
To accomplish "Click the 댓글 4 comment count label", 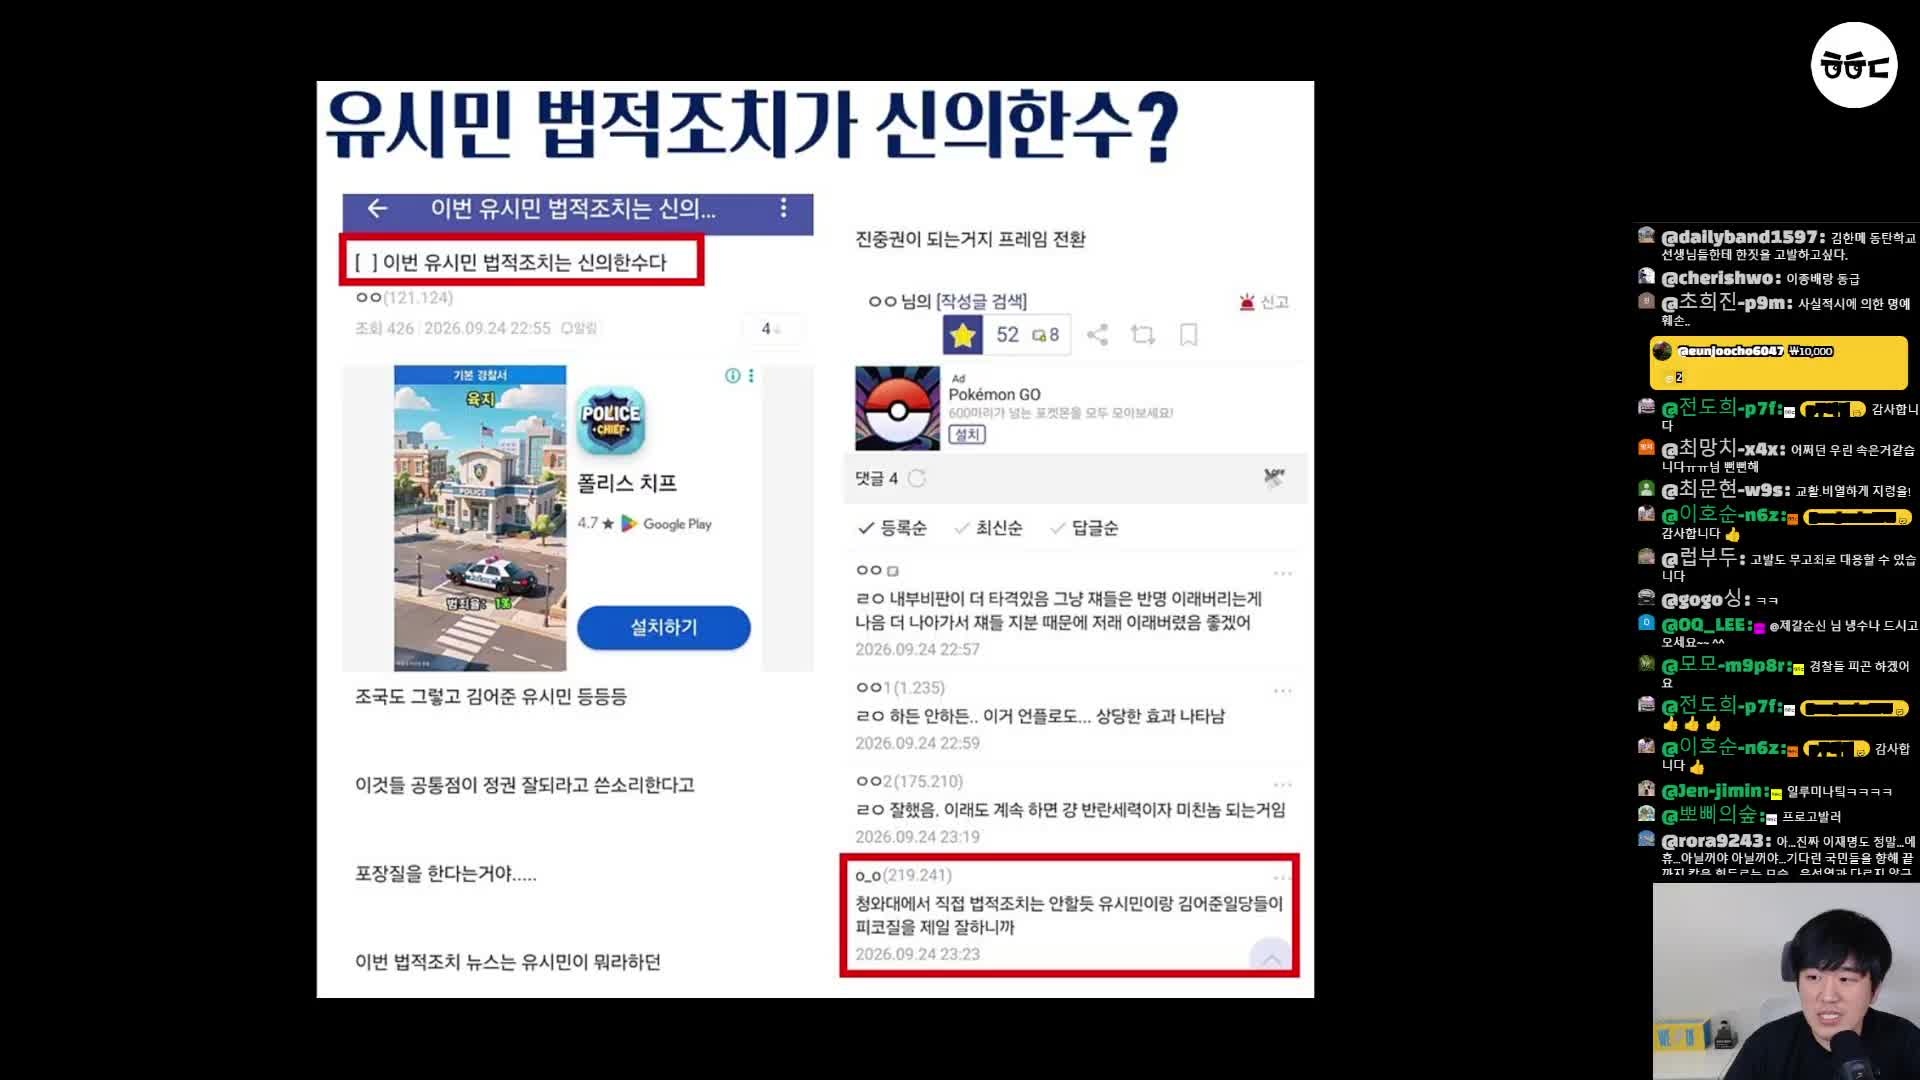I will click(x=876, y=479).
